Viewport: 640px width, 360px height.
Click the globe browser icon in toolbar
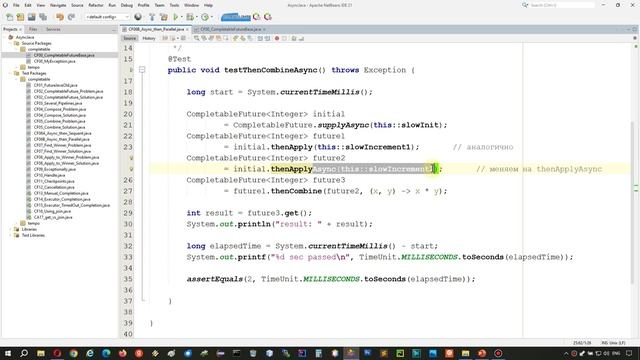click(138, 17)
